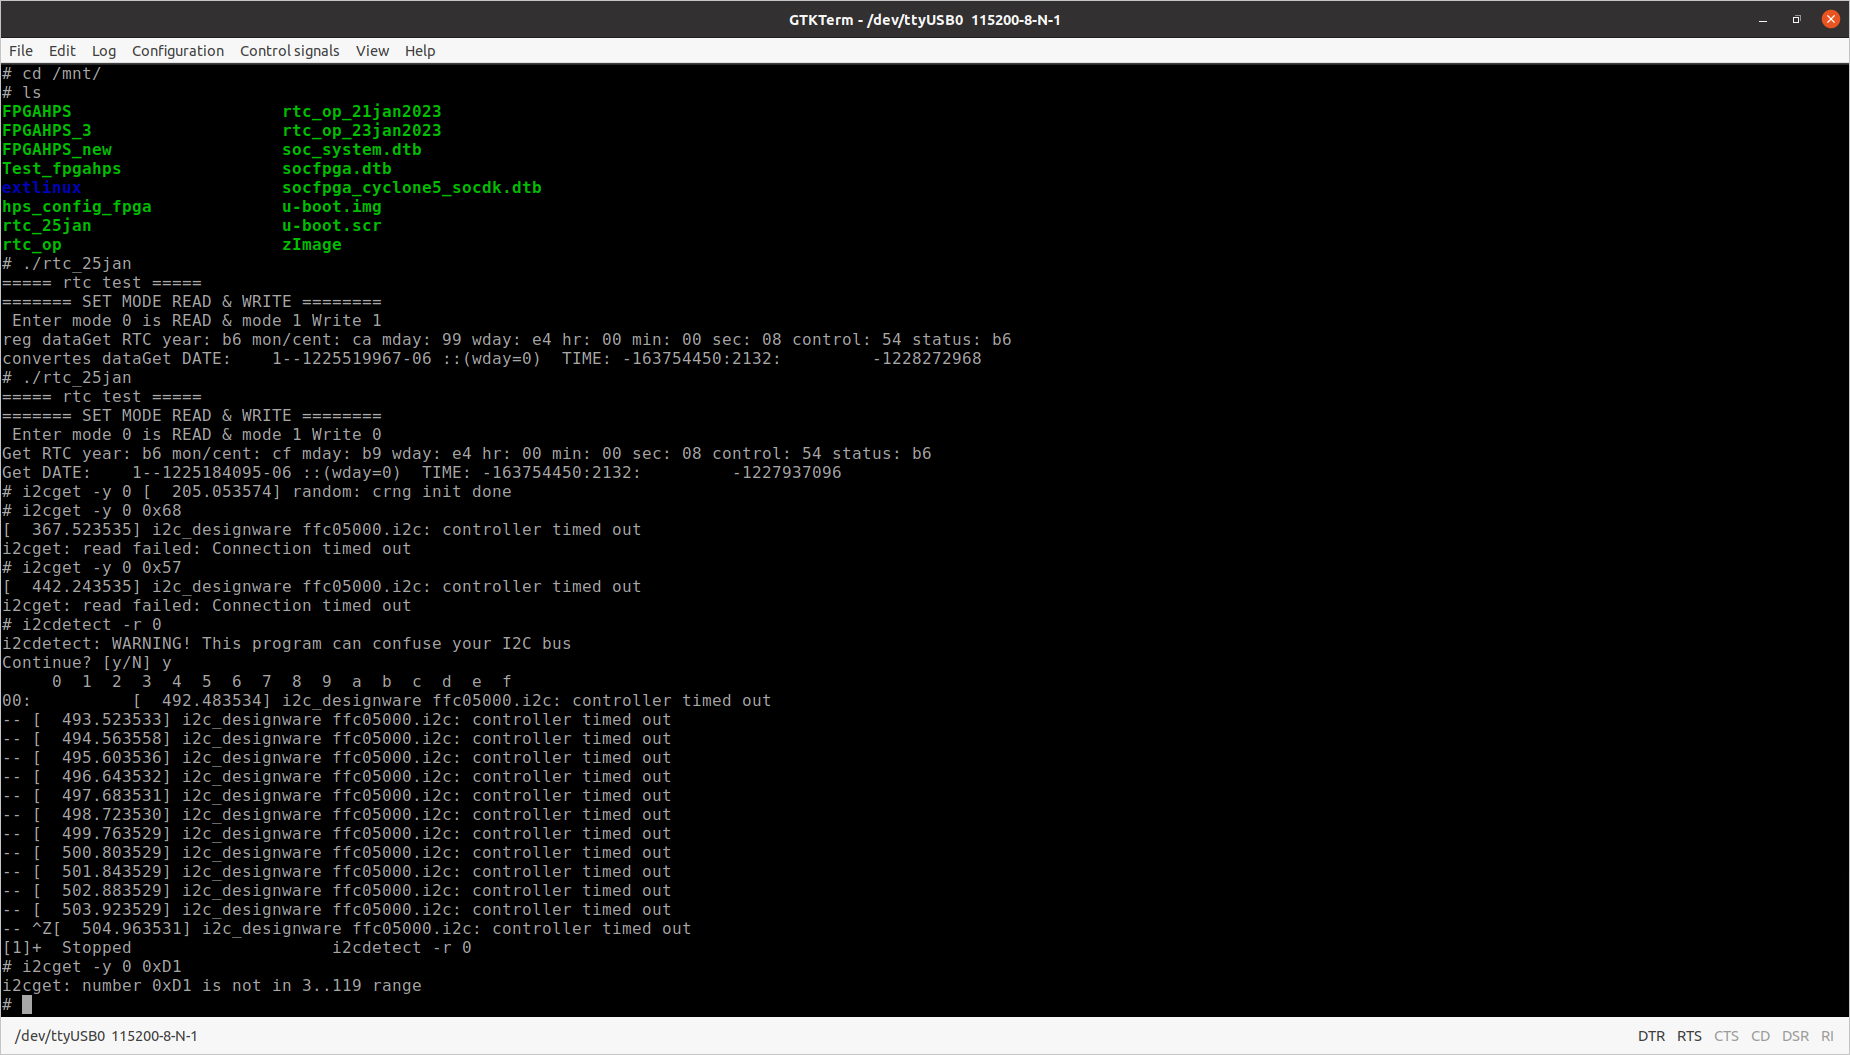Screen dimensions: 1850x1055
Task: Click the GTKTerm window title bar text
Action: pos(924,20)
